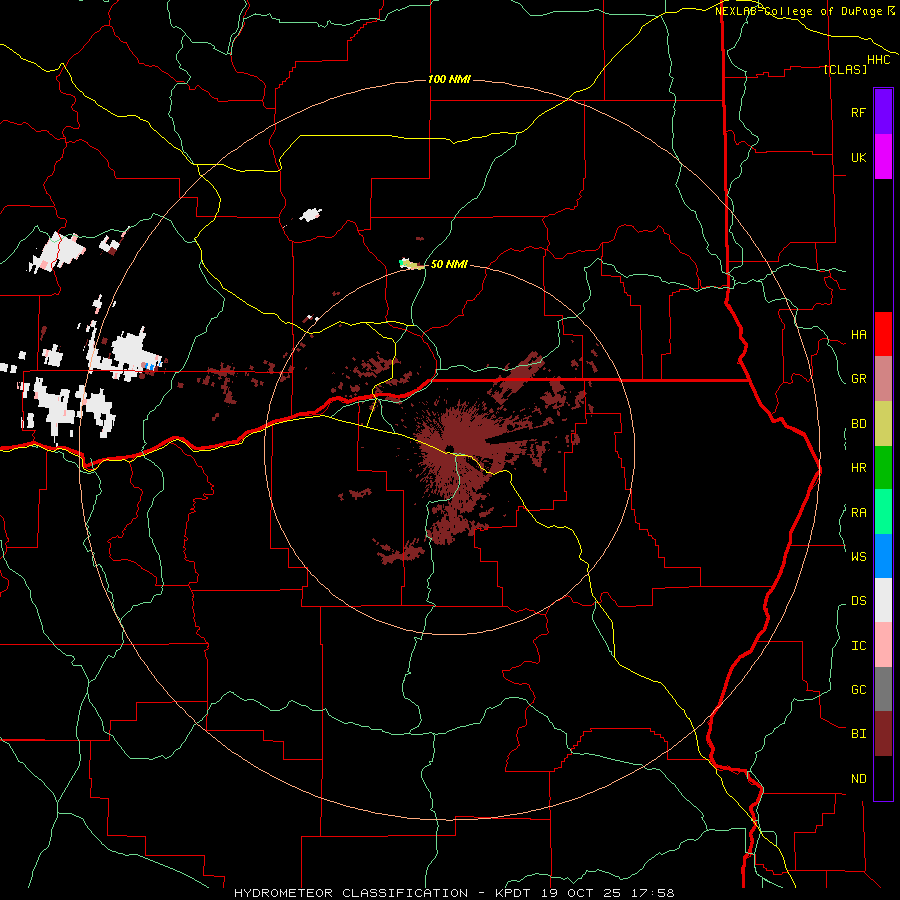
Task: Click the 'HA' legend label
Action: tap(858, 334)
